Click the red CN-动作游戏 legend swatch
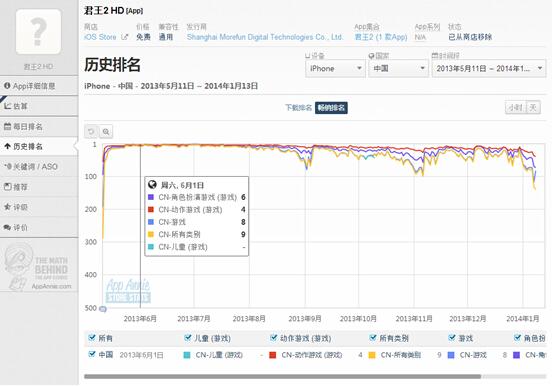 (x=272, y=355)
